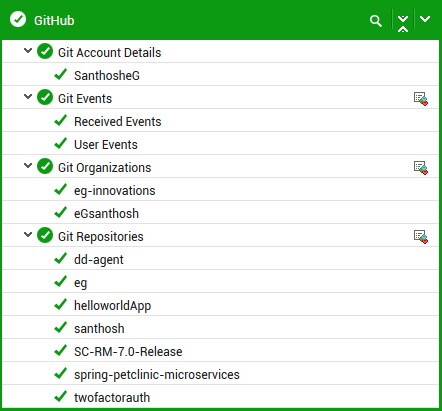The width and height of the screenshot is (442, 411).
Task: Open search in the GitHub header
Action: tap(376, 21)
